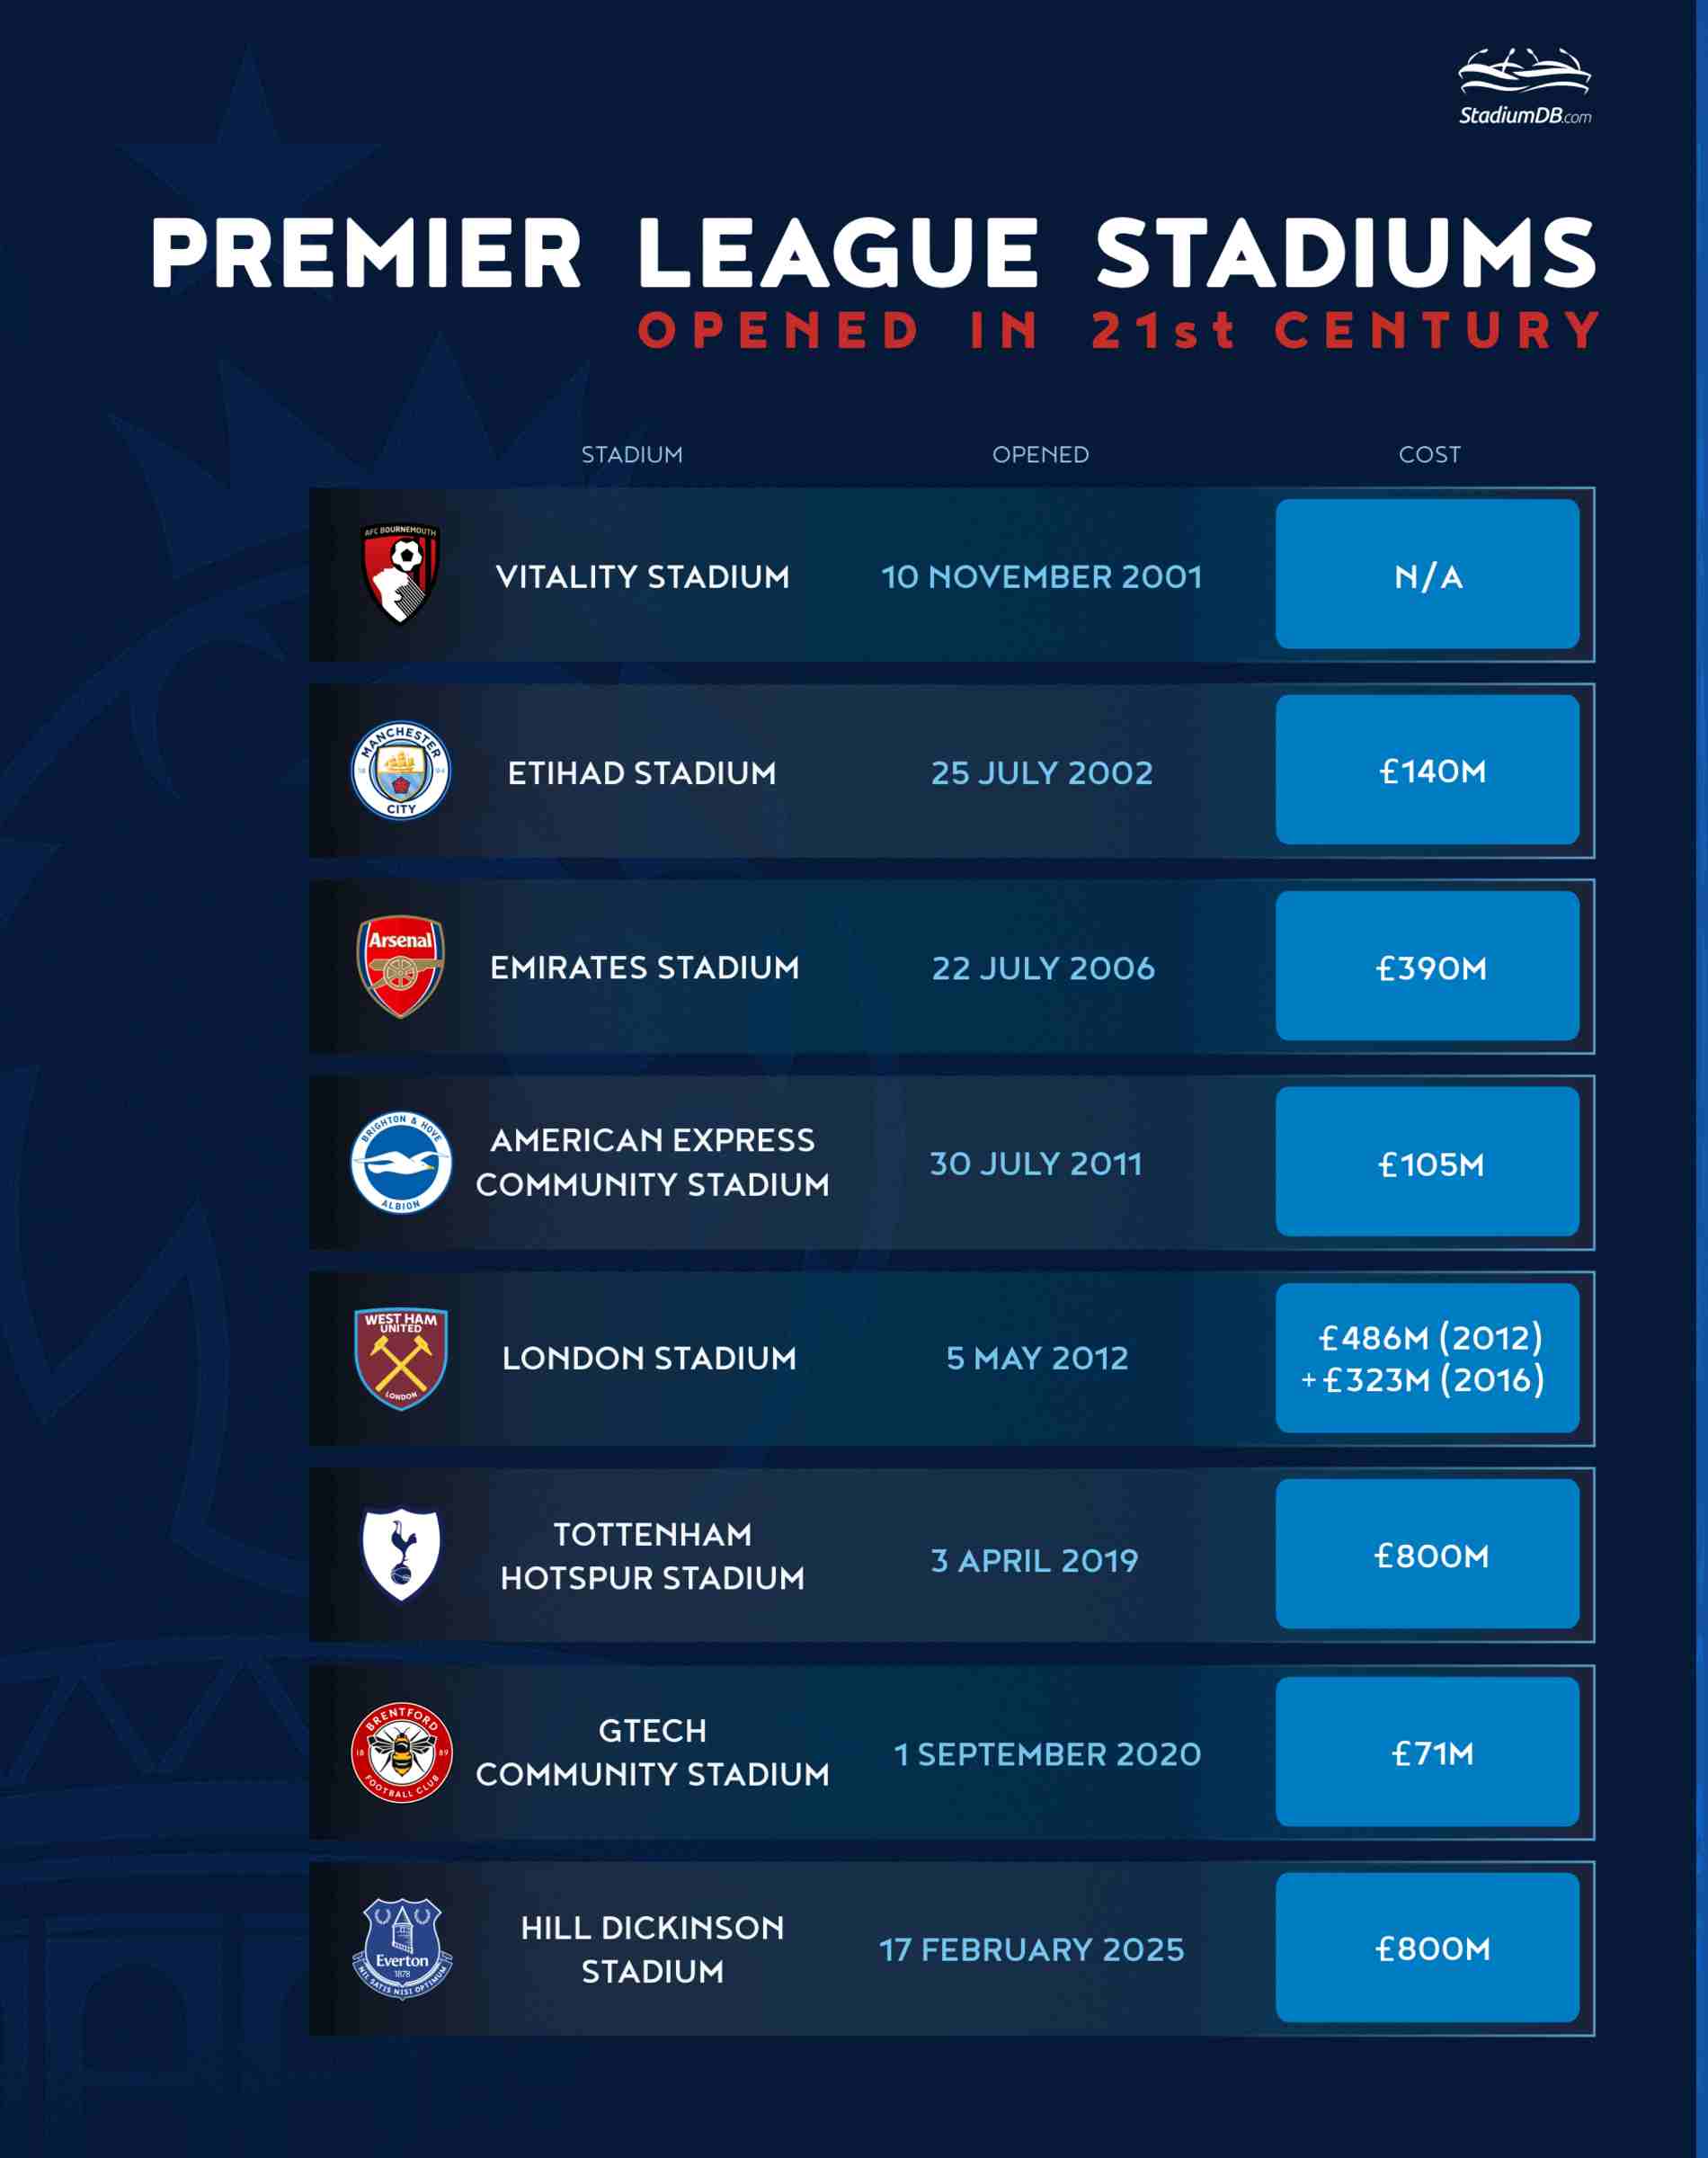This screenshot has height=2158, width=1708.
Task: Click the £140M cost box
Action: point(1427,770)
